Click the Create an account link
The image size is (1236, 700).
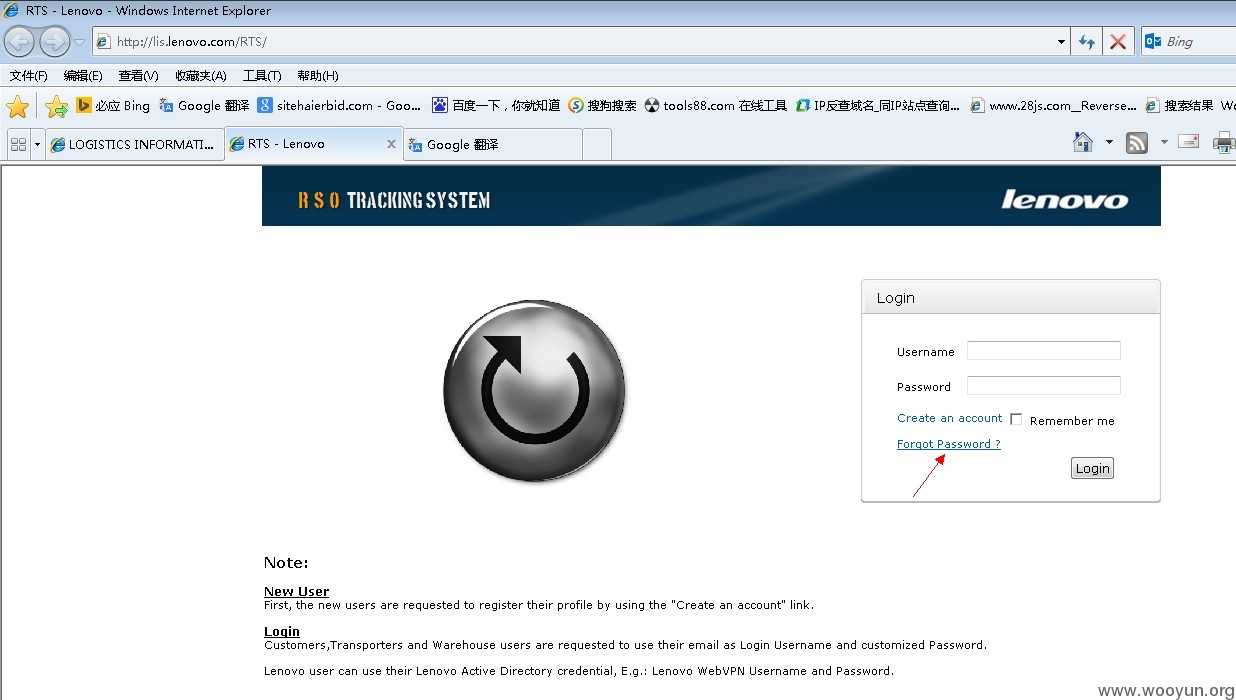click(x=949, y=418)
